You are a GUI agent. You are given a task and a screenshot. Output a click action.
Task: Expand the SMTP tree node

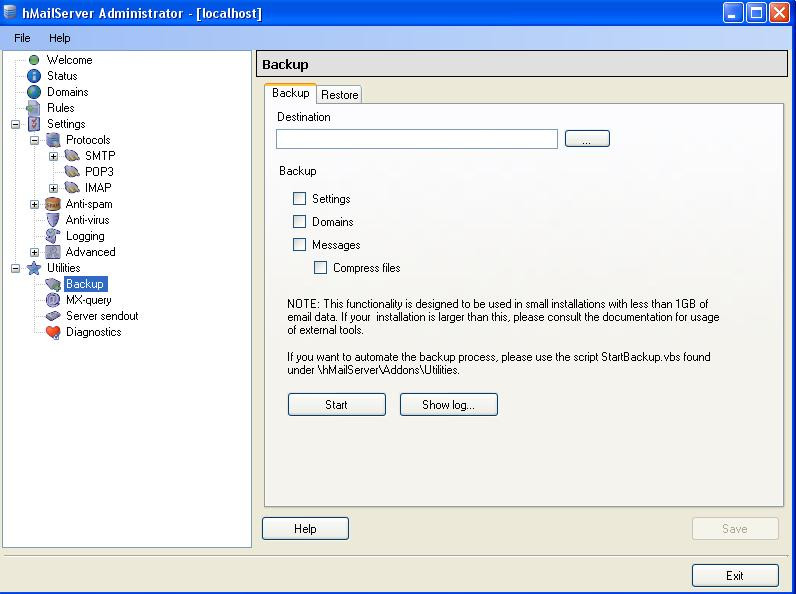coord(53,156)
